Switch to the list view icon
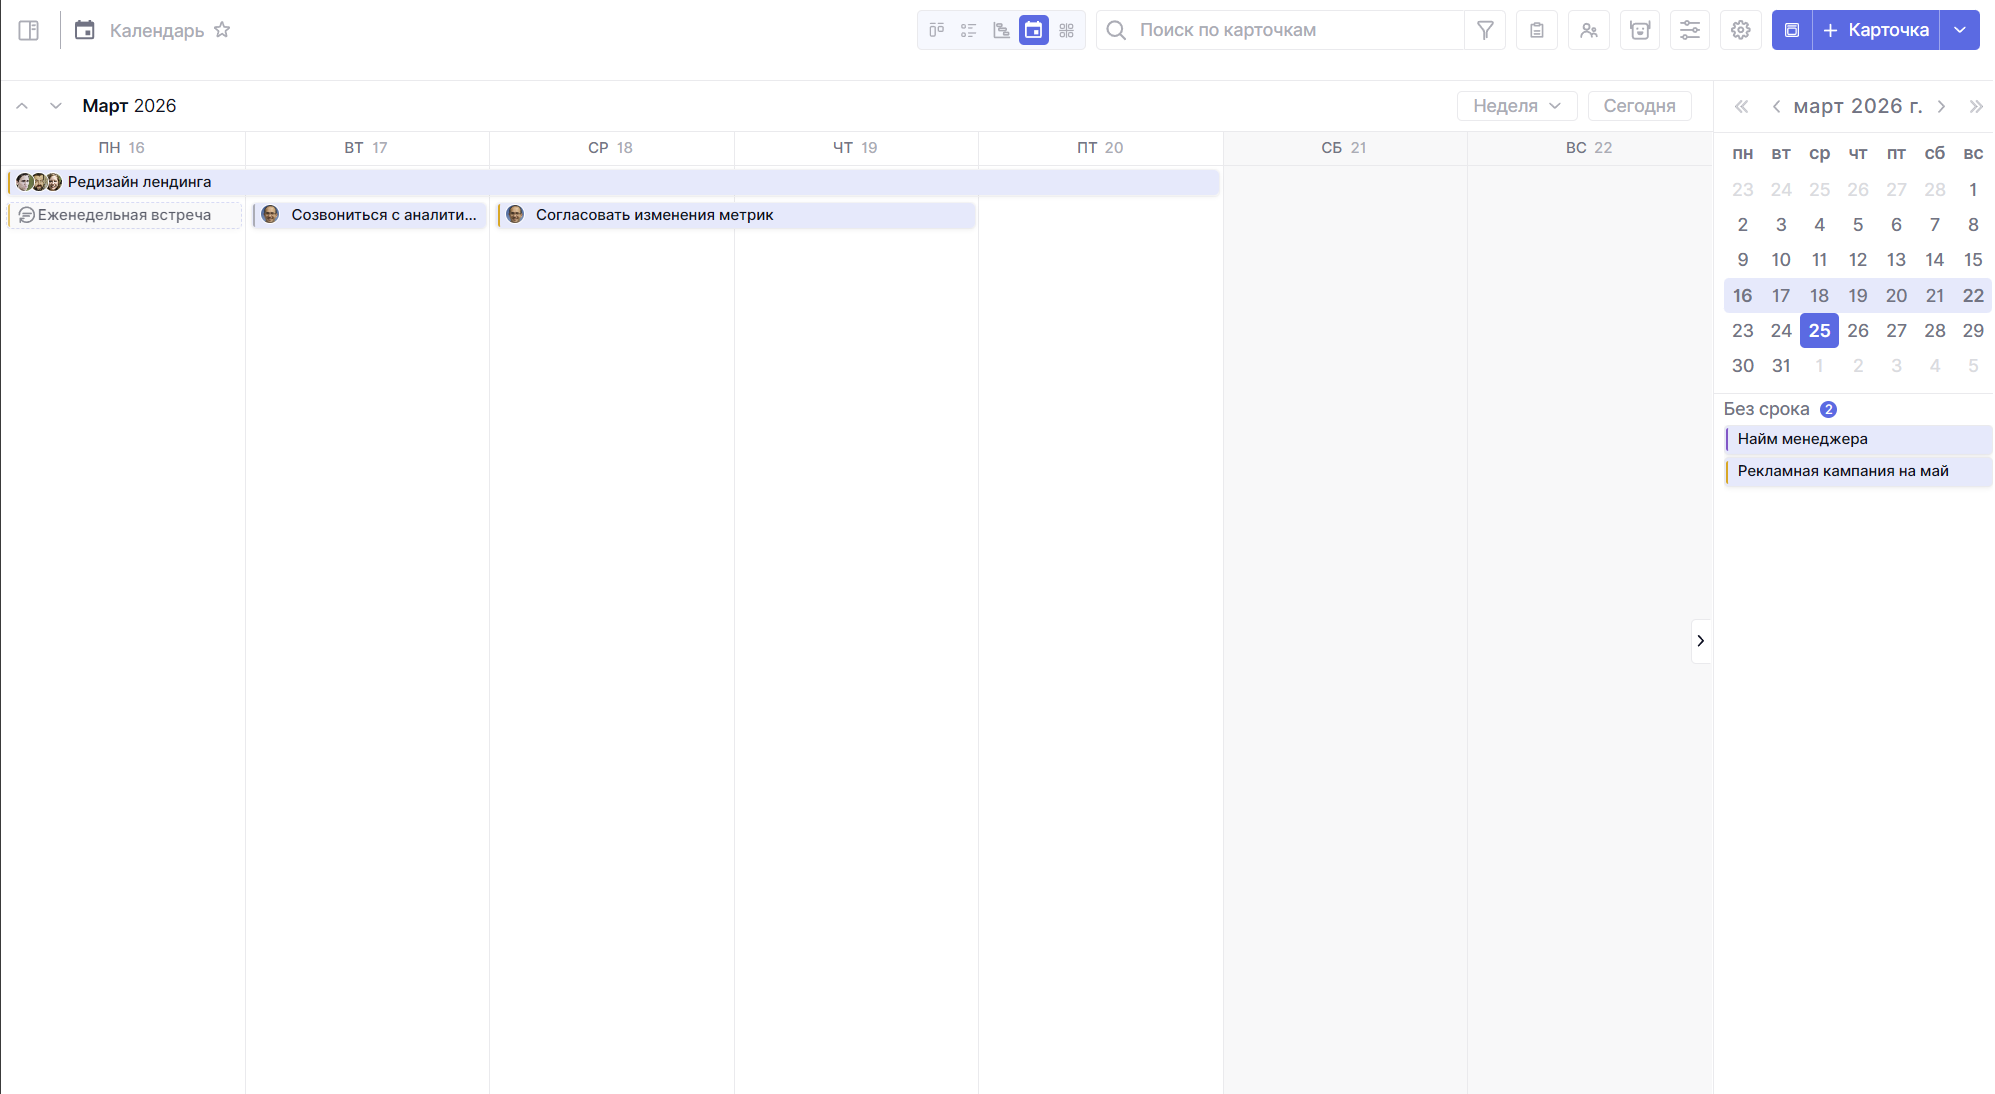The height and width of the screenshot is (1094, 1995). coord(968,30)
